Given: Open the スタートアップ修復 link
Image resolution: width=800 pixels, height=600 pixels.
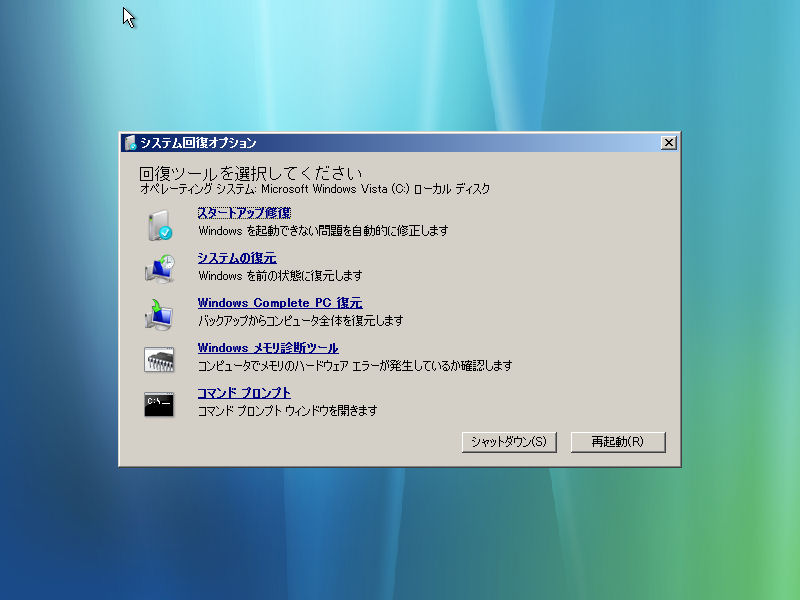Looking at the screenshot, I should [x=244, y=213].
